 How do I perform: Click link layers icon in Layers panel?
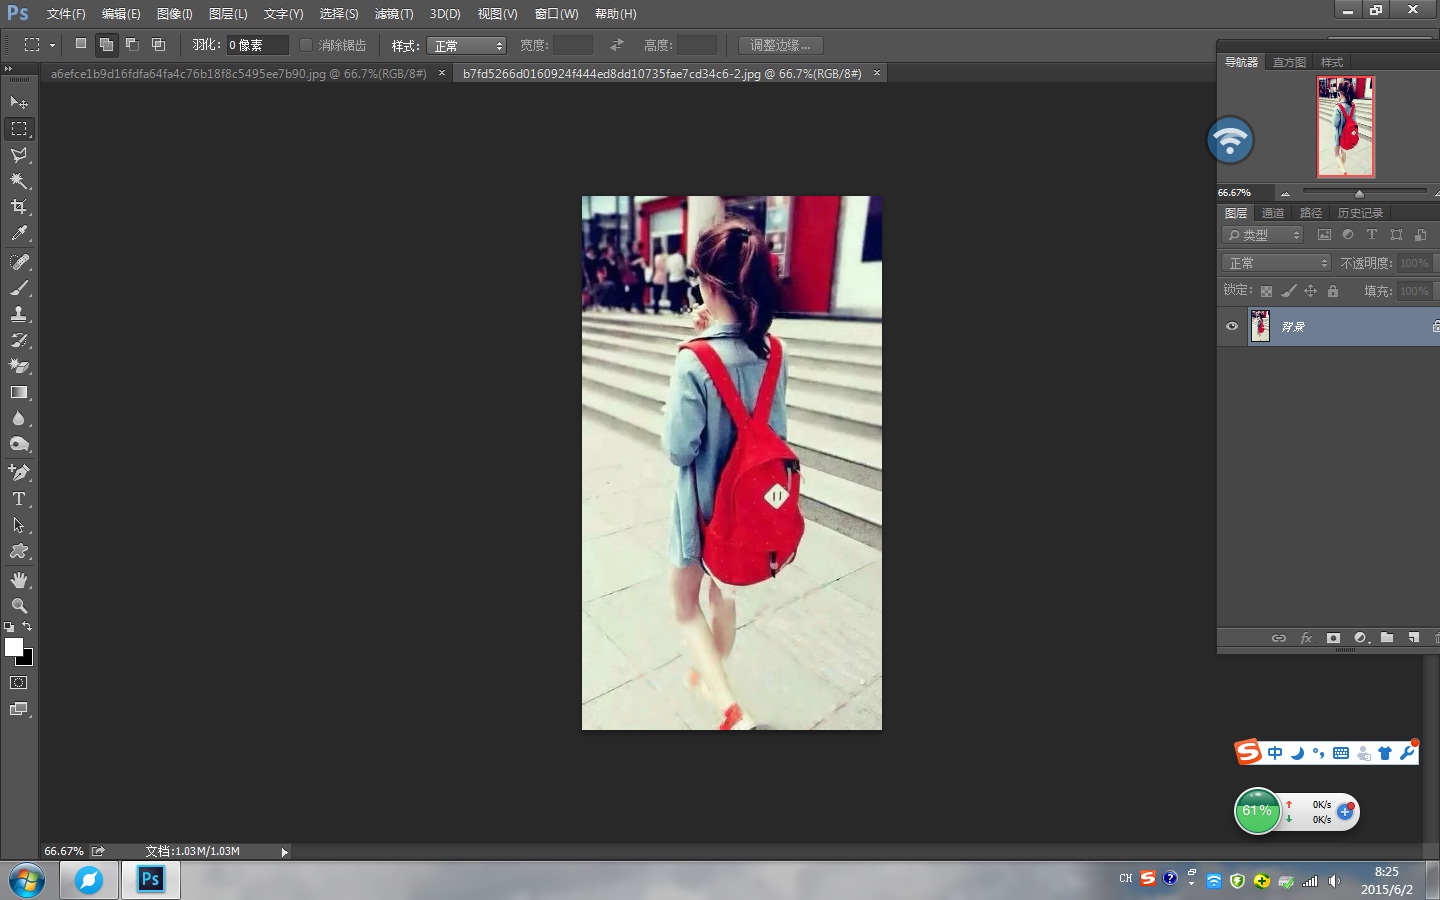[x=1279, y=638]
